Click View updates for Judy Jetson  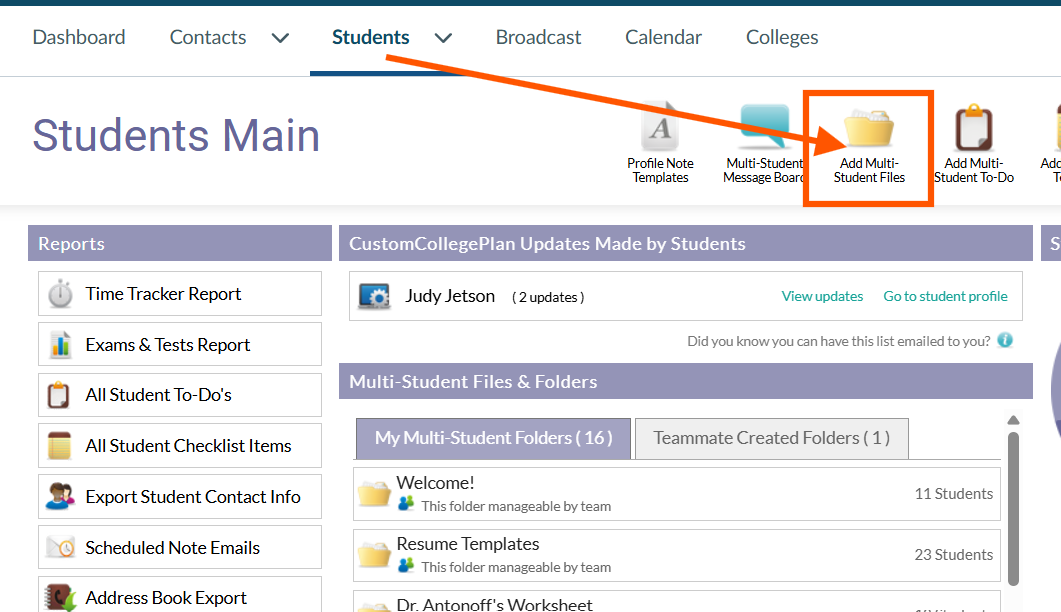click(822, 296)
